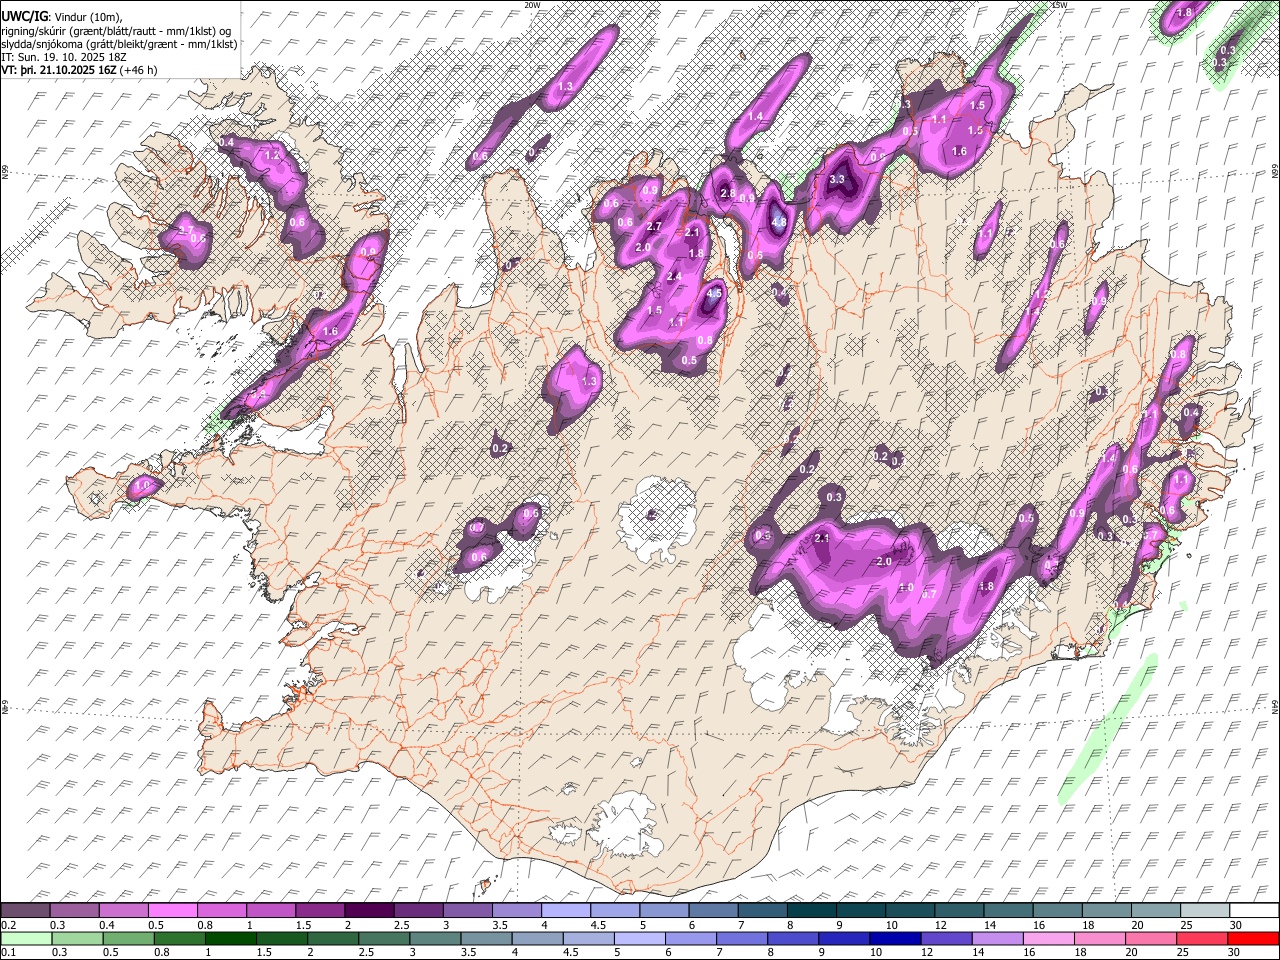Viewport: 1280px width, 960px height.
Task: Click the rigning/skúrir legend description line
Action: coord(117,30)
